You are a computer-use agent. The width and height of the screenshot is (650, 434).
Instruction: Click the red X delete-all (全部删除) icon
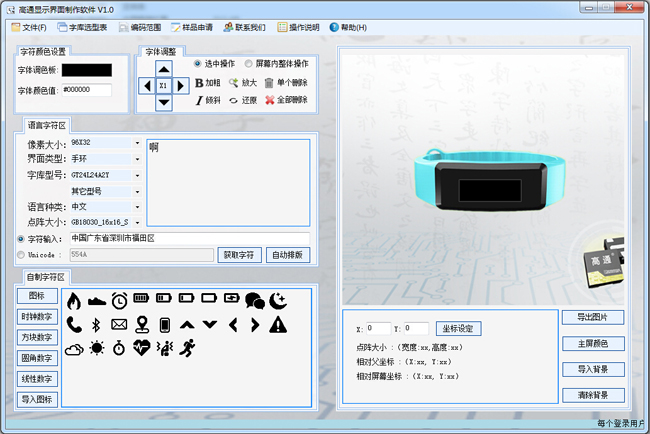(x=270, y=101)
